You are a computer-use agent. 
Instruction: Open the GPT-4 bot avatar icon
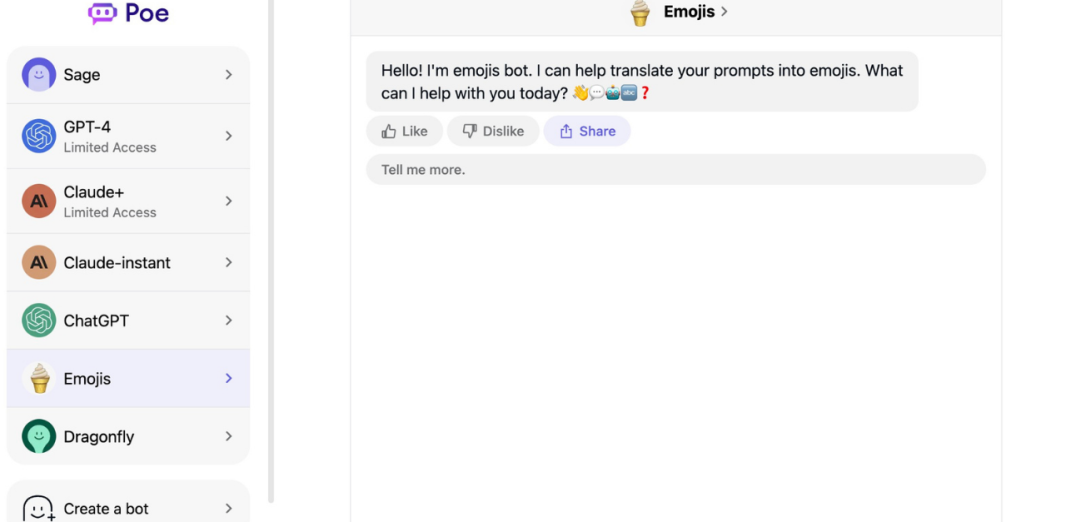click(x=39, y=136)
